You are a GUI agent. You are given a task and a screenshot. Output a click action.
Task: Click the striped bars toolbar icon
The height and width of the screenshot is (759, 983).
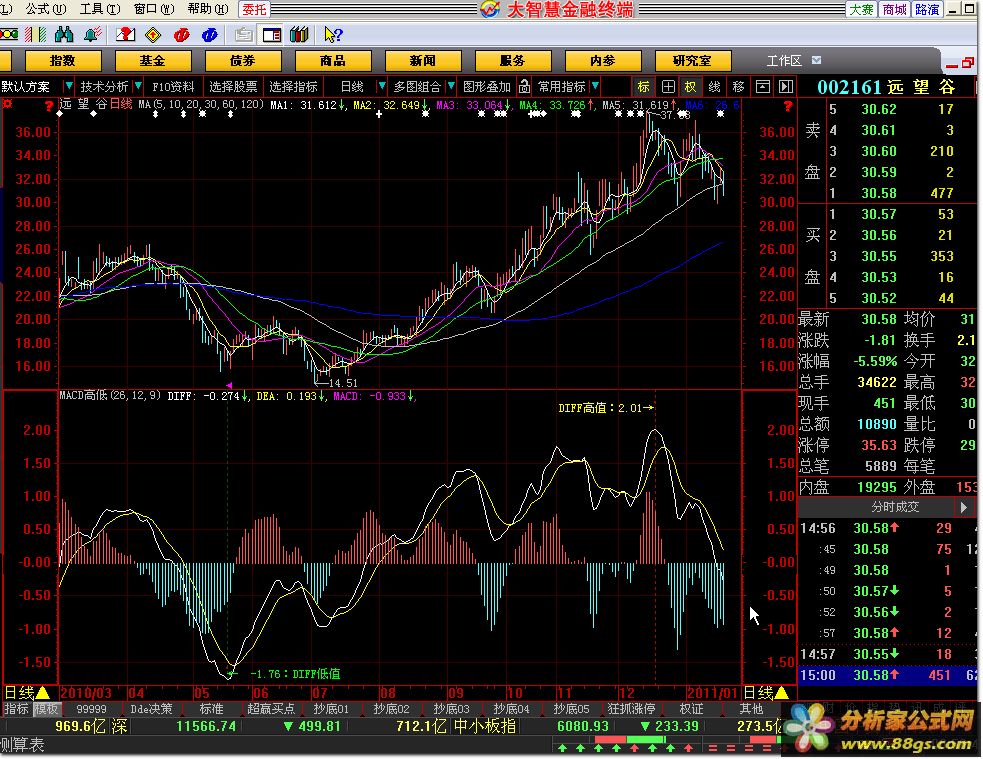tap(36, 34)
